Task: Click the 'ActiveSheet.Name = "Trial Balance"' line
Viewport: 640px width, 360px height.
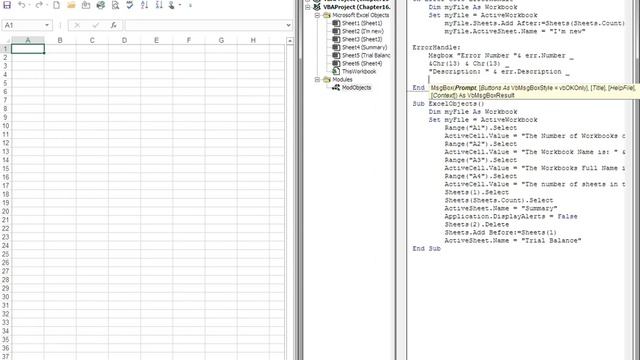Action: (513, 240)
